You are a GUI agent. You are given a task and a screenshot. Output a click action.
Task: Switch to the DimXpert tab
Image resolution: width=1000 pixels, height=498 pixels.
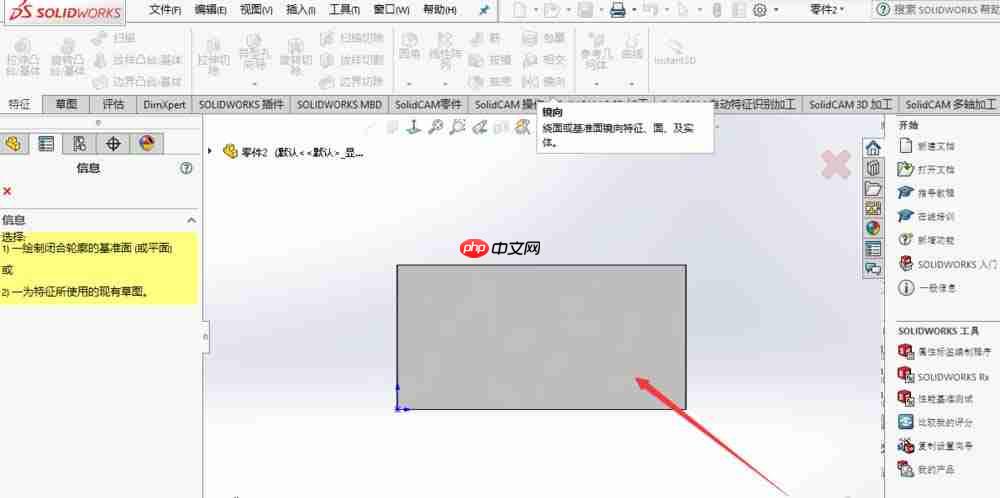165,105
